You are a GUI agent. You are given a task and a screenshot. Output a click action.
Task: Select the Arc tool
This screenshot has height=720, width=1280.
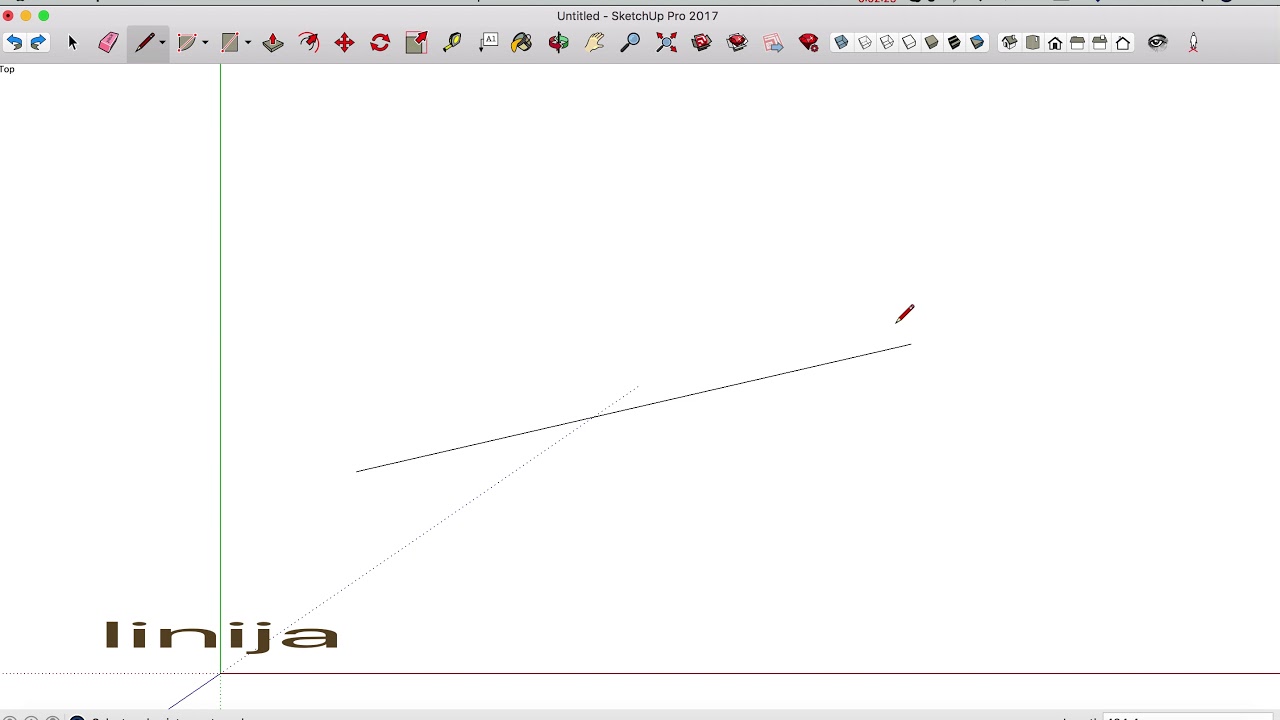coord(186,42)
